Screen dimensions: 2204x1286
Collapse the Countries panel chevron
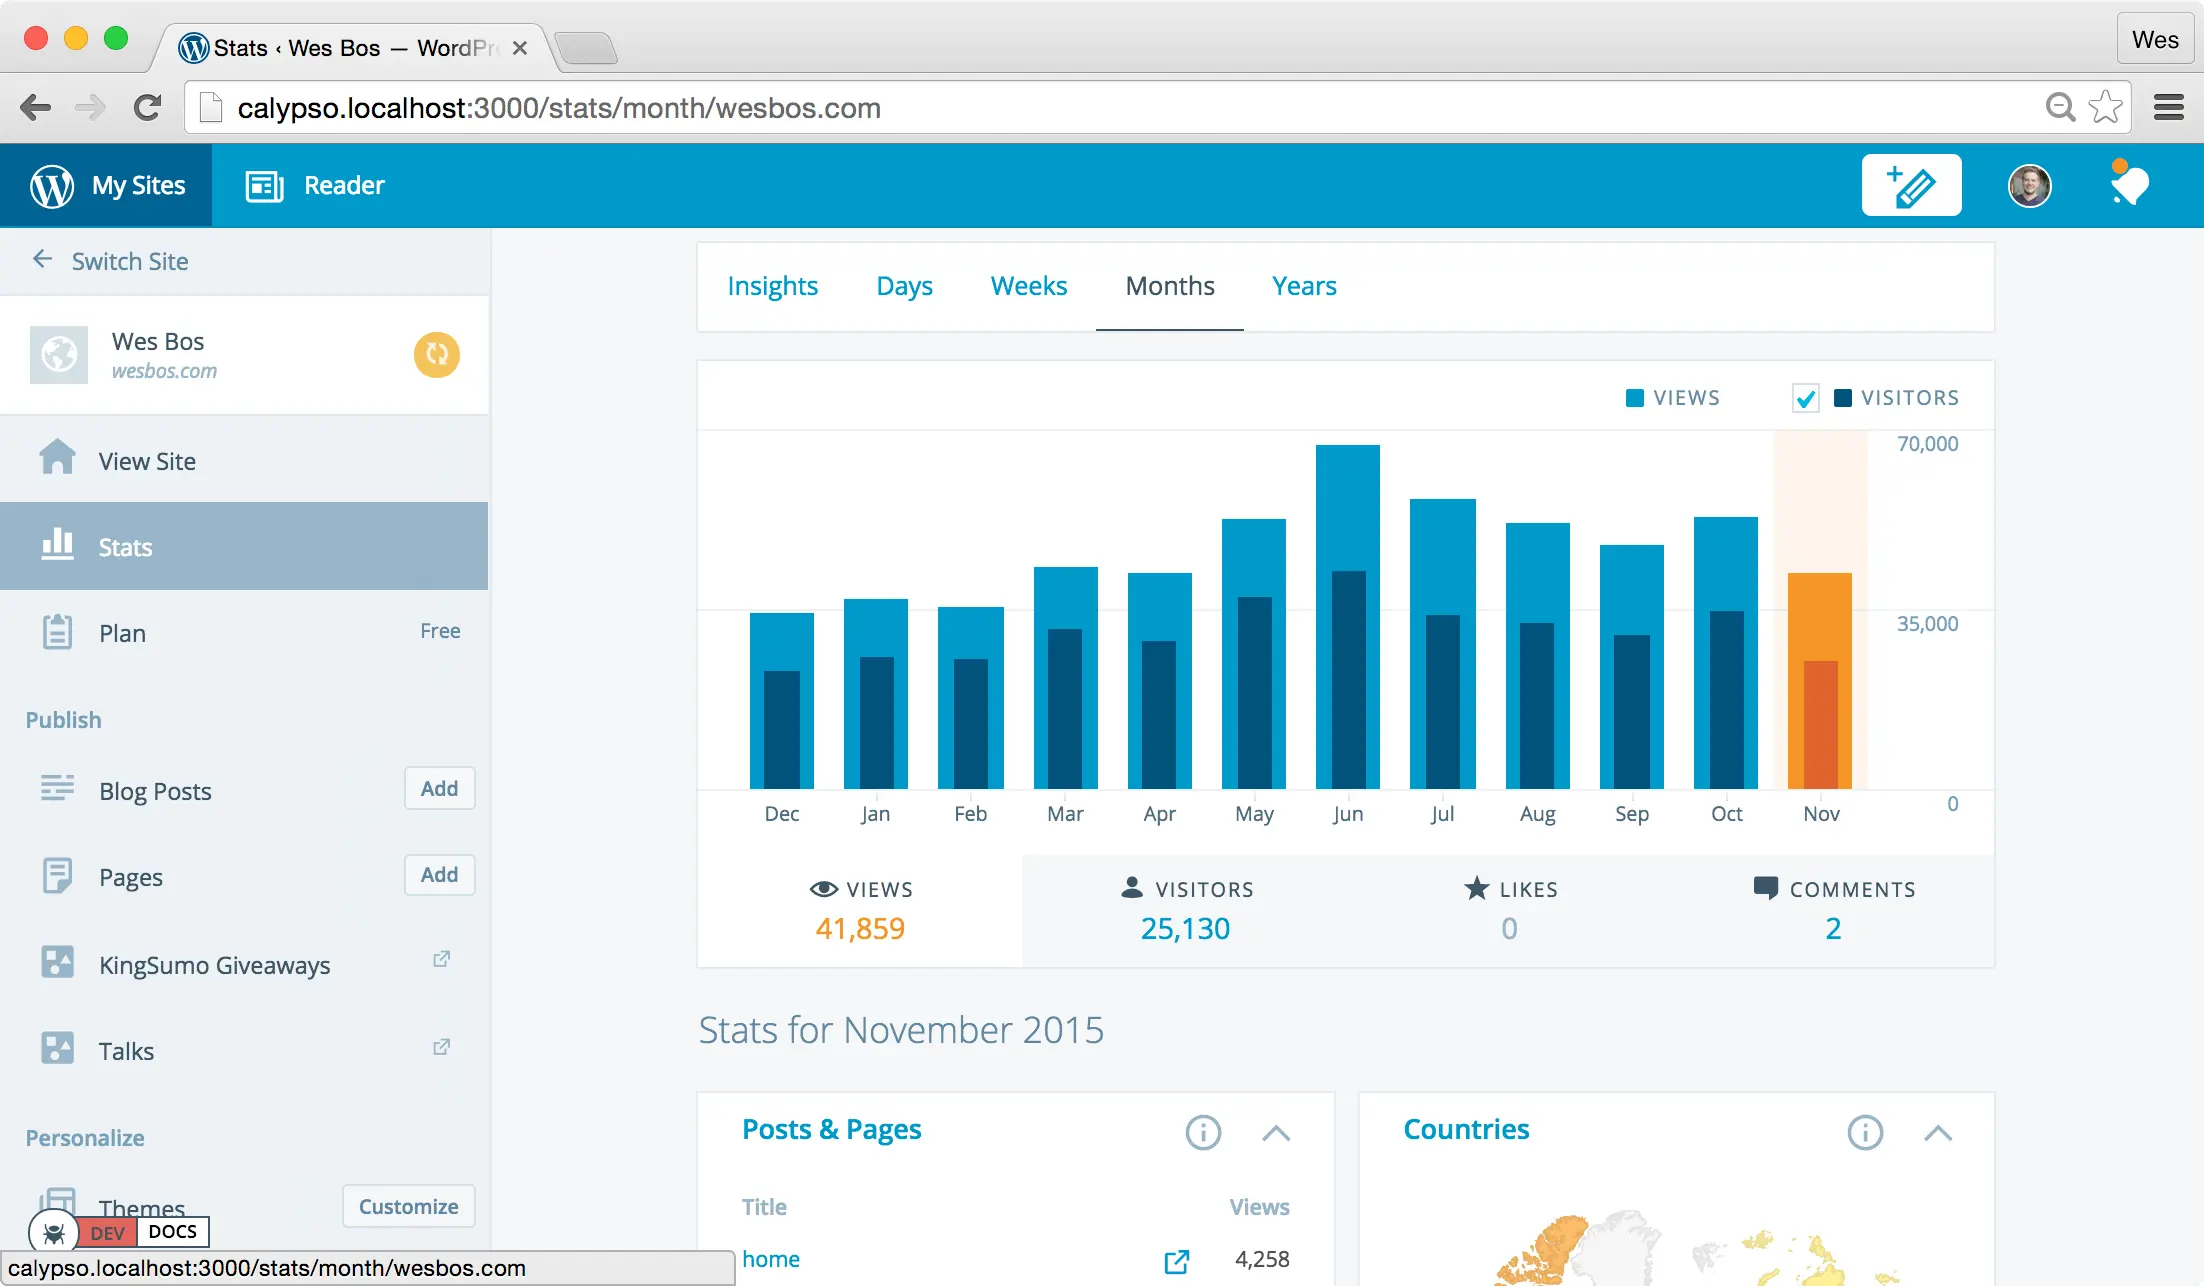[x=1937, y=1132]
